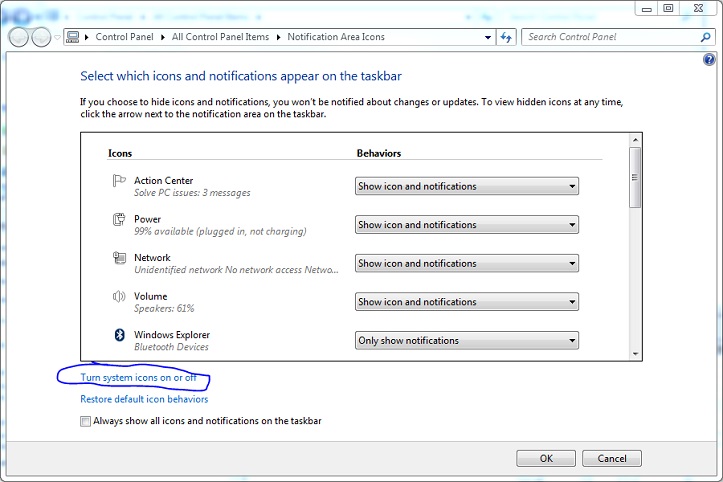Enable Always show all icons checkbox
Screen dimensions: 723x482
(85, 421)
